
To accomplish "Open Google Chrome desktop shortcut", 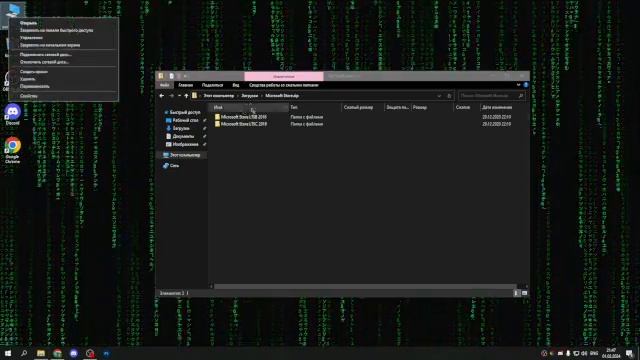I will [x=12, y=150].
